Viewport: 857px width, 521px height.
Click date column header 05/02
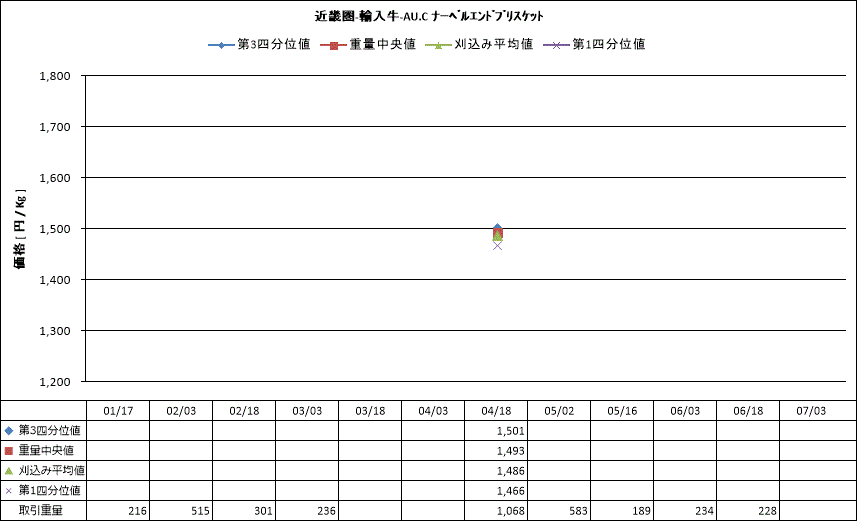559,411
